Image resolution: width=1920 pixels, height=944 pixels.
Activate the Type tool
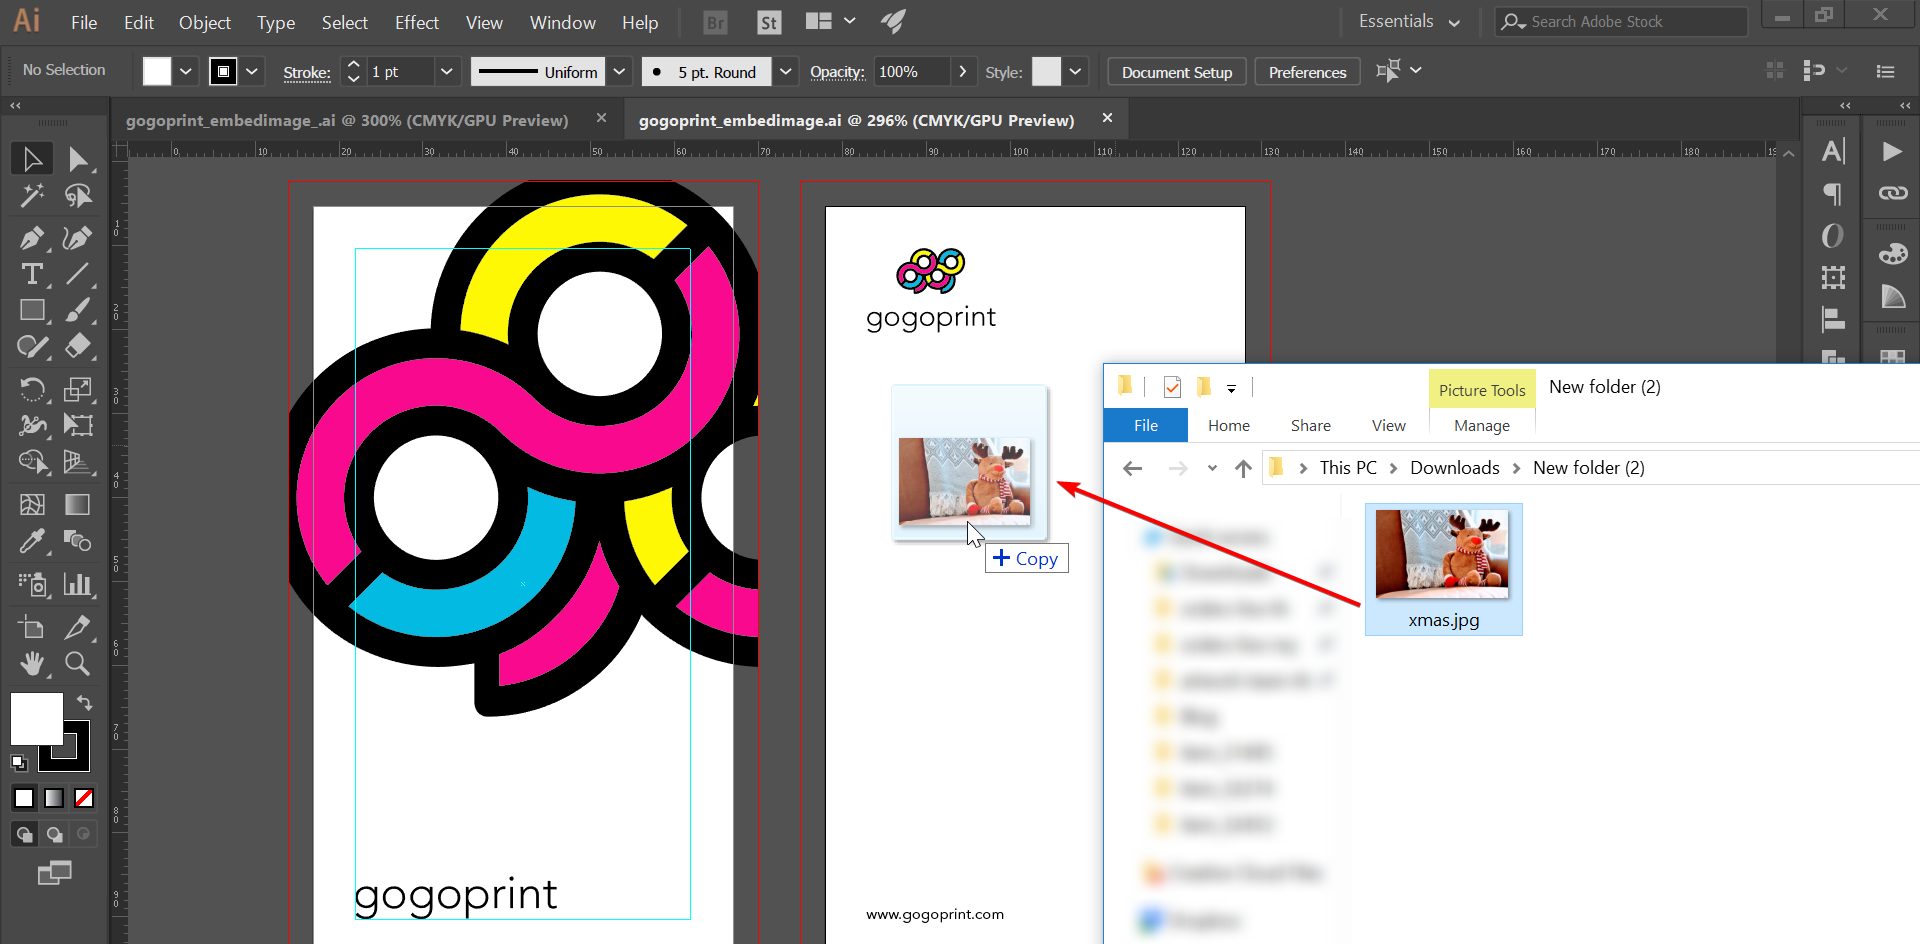click(x=32, y=274)
